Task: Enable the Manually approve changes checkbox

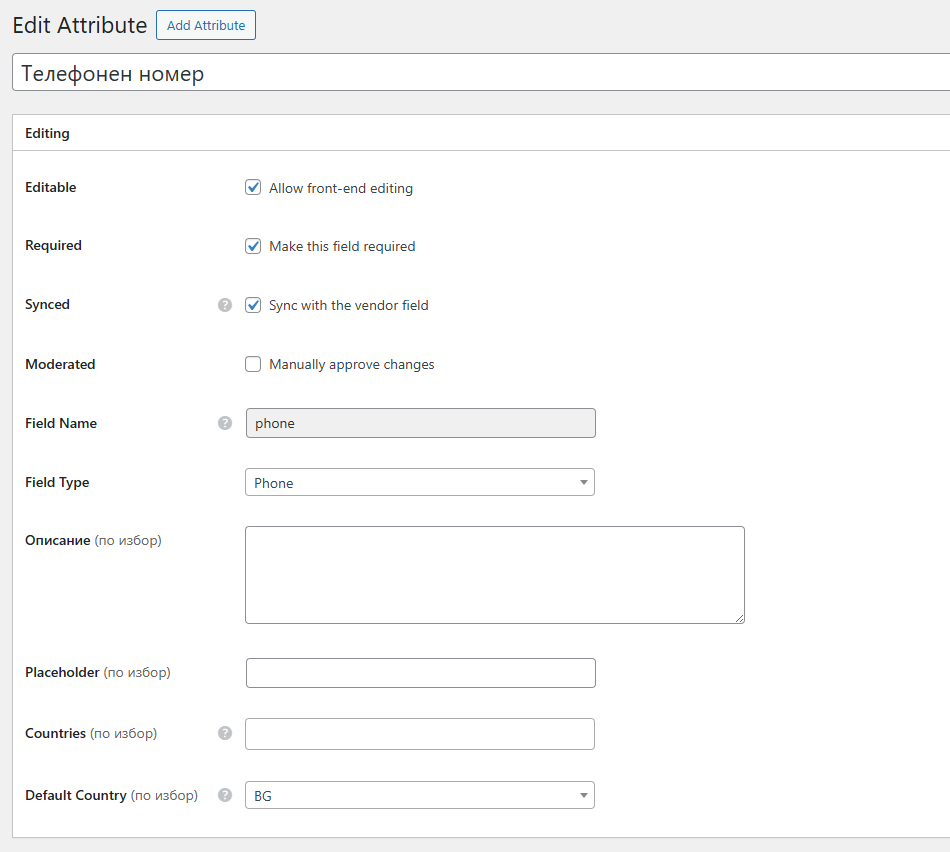Action: [253, 364]
